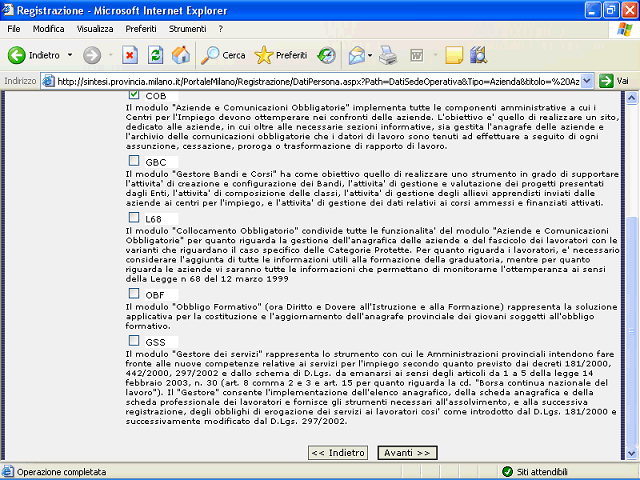
Task: Open the Edit button dropdown arrow
Action: (x=435, y=55)
